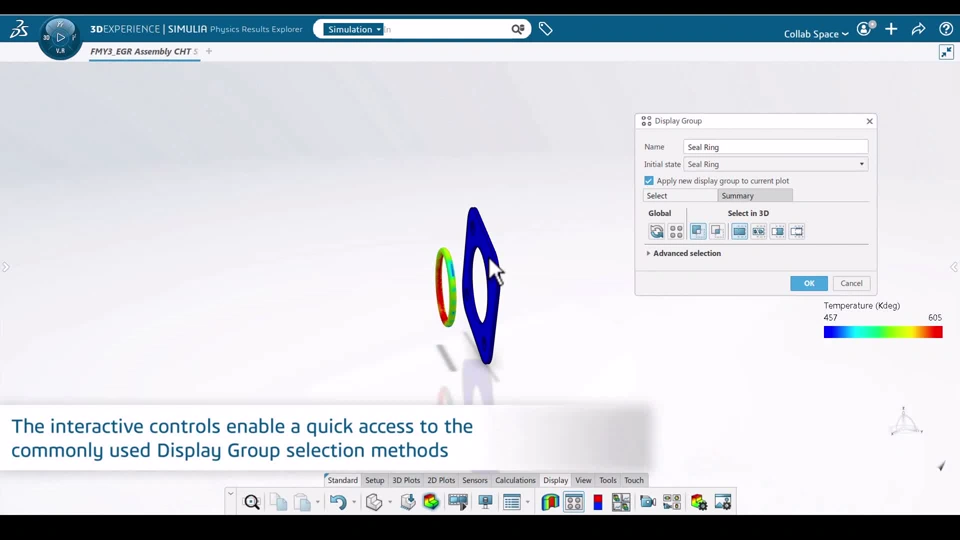The height and width of the screenshot is (540, 960).
Task: Click the user profile avatar icon
Action: [x=864, y=29]
